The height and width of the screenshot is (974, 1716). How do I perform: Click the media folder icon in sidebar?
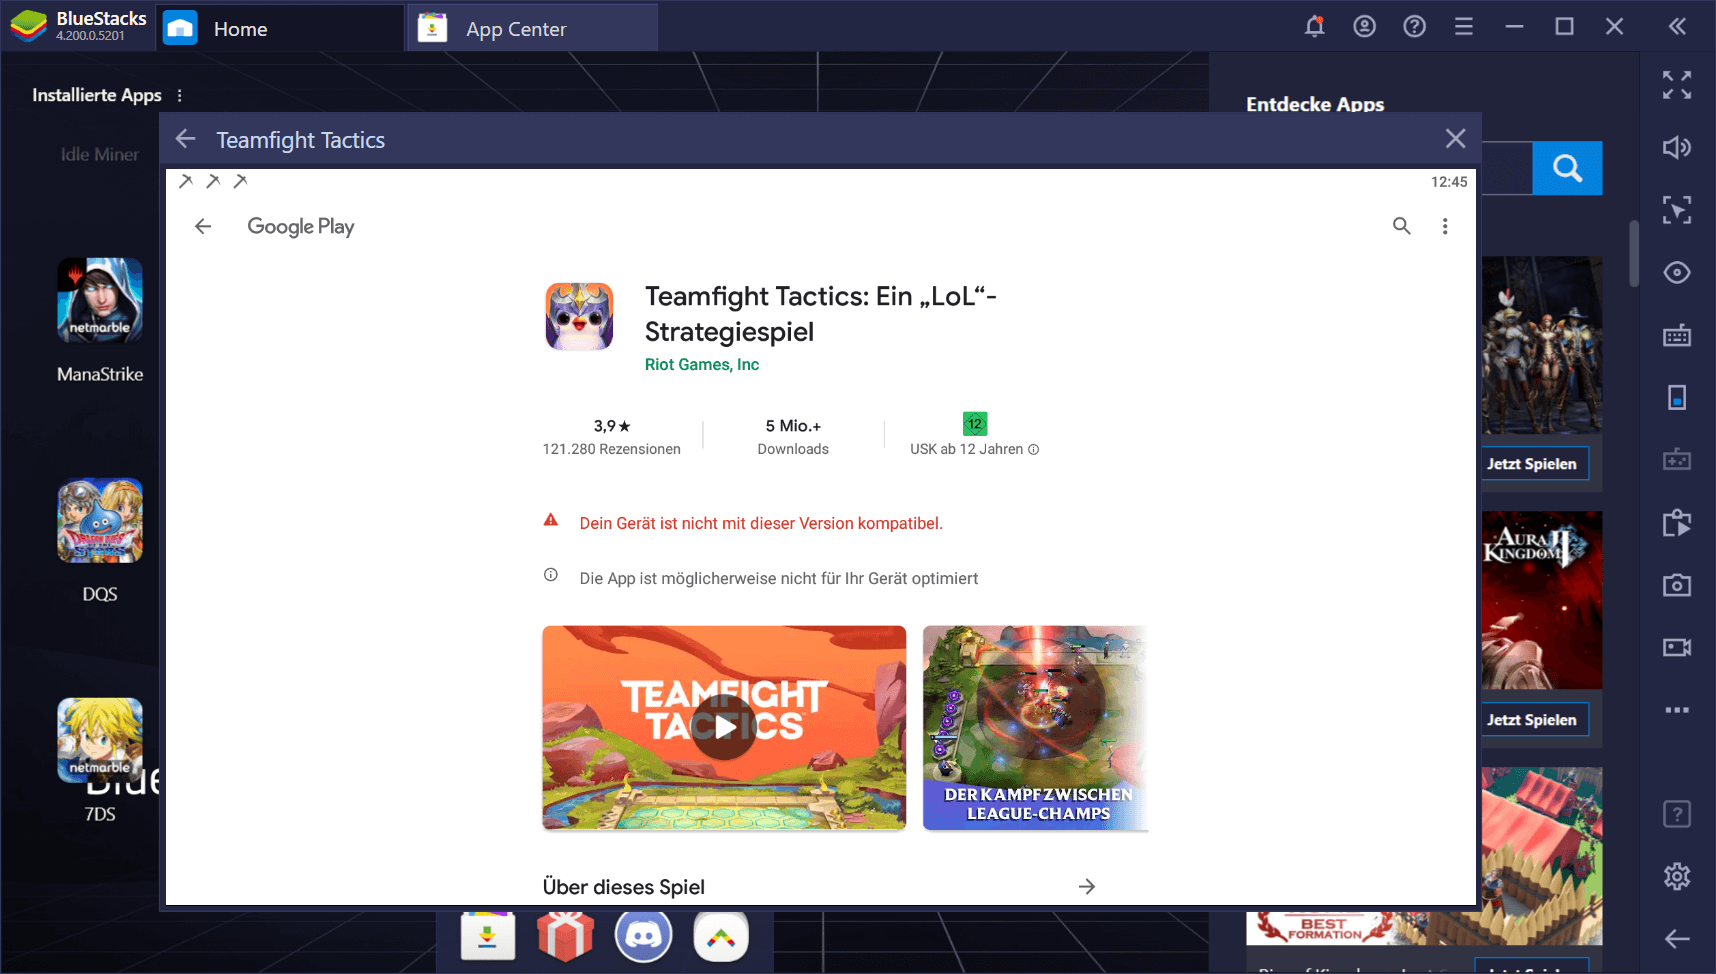point(1677,523)
